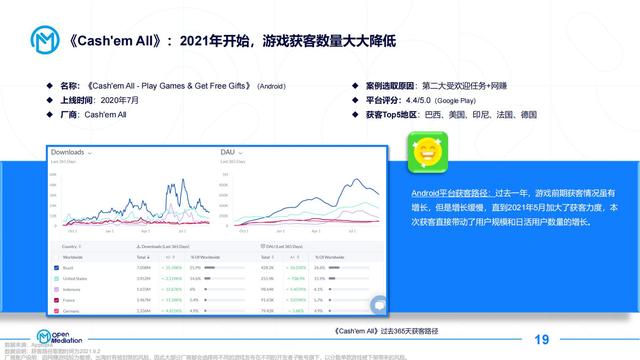
Task: Click the % Of Worldwide downloads header
Action: point(205,257)
